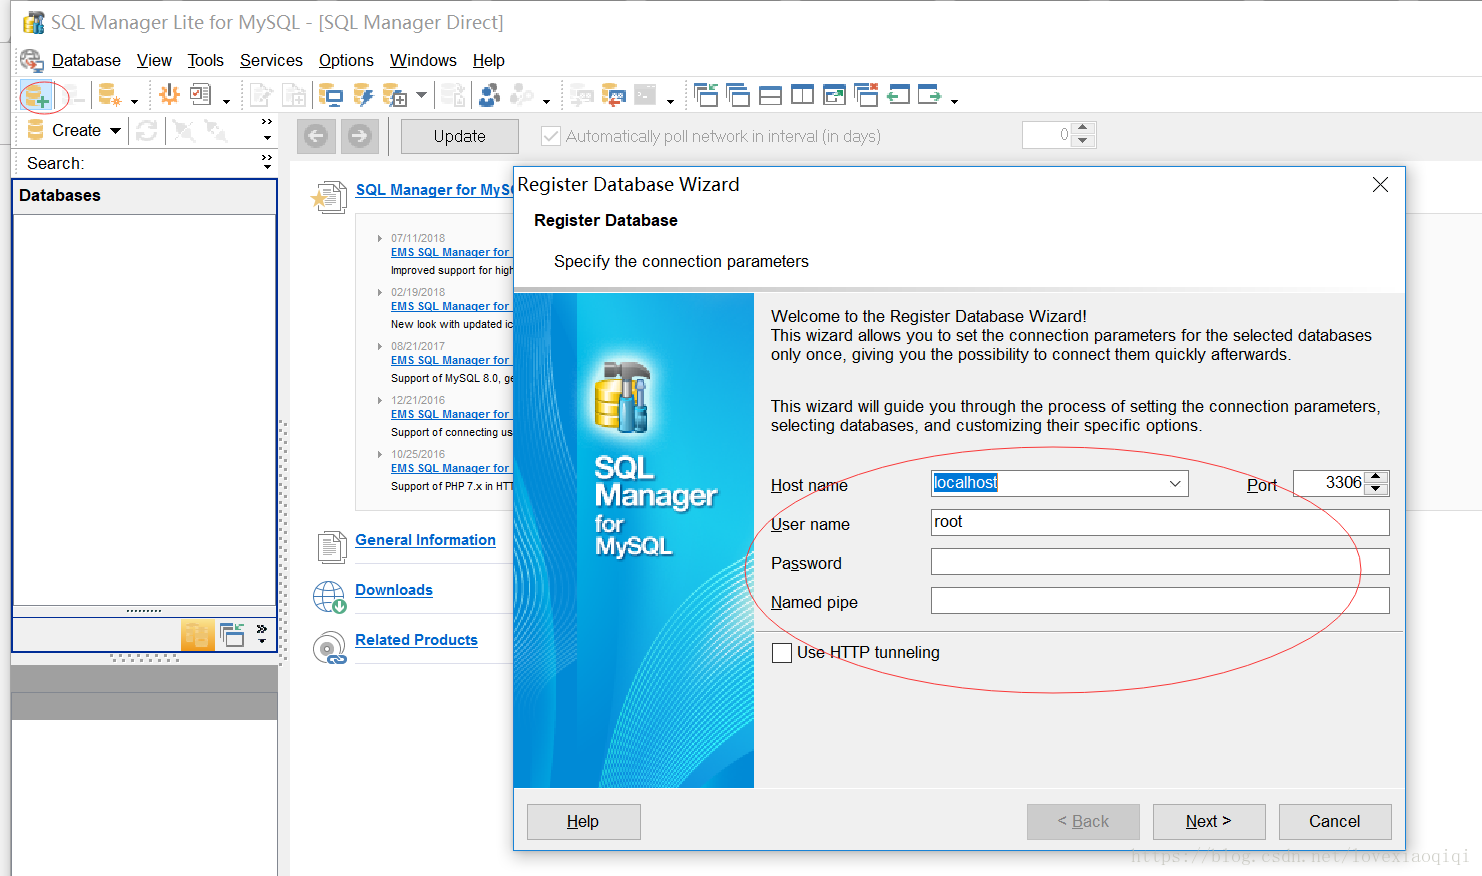The height and width of the screenshot is (876, 1482).
Task: Open the dropdown arrow next to the Create Database icon
Action: point(134,101)
